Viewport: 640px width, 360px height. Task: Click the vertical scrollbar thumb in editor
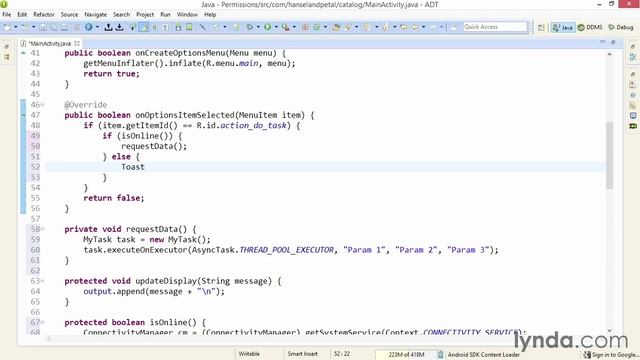609,155
